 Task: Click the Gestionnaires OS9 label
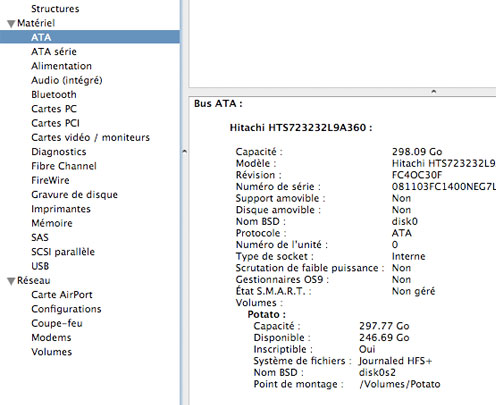282,280
